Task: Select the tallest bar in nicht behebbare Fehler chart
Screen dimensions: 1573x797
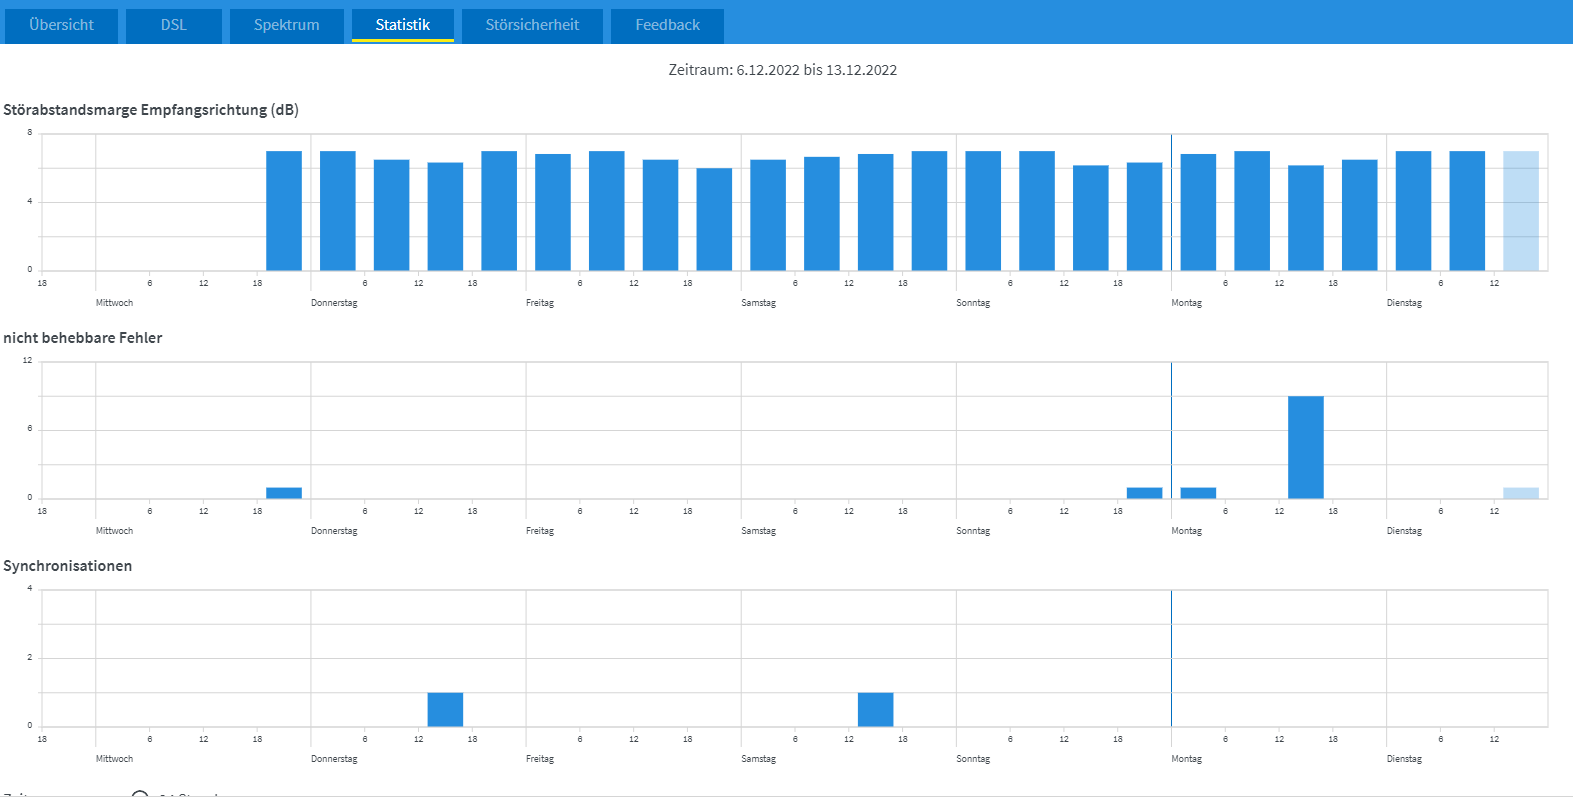Action: [x=1306, y=447]
